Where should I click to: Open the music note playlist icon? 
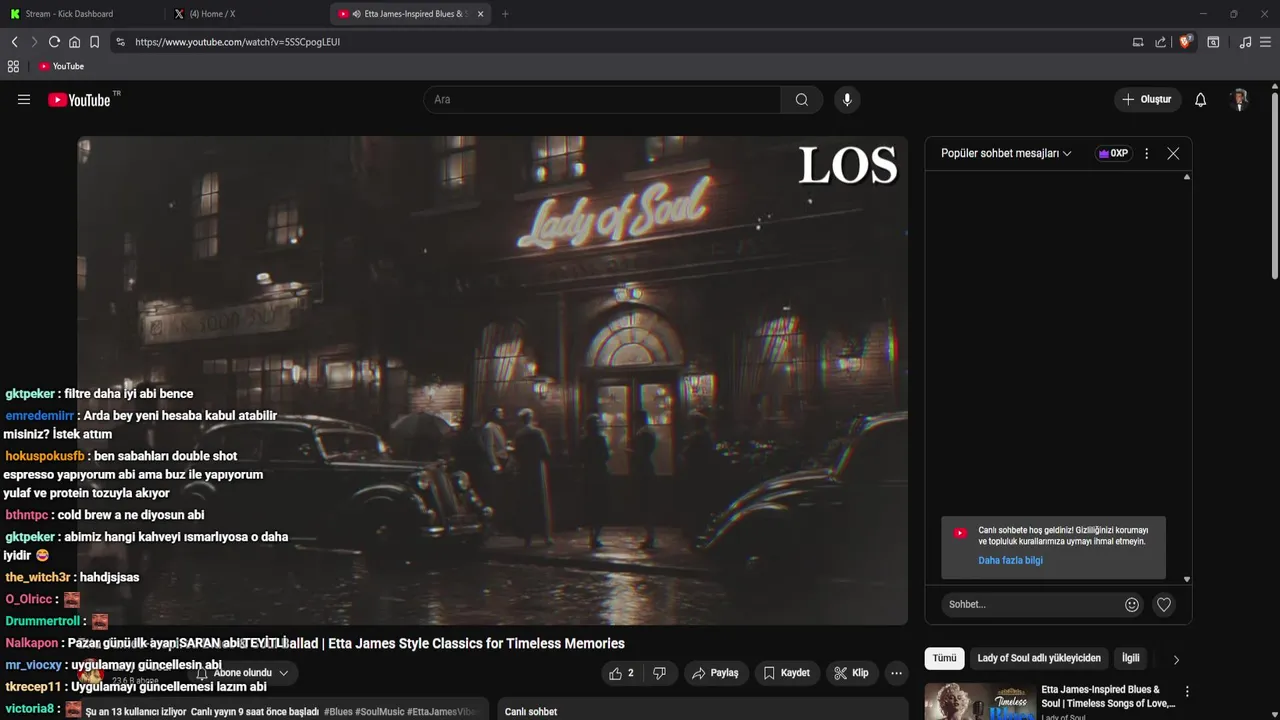point(1245,42)
